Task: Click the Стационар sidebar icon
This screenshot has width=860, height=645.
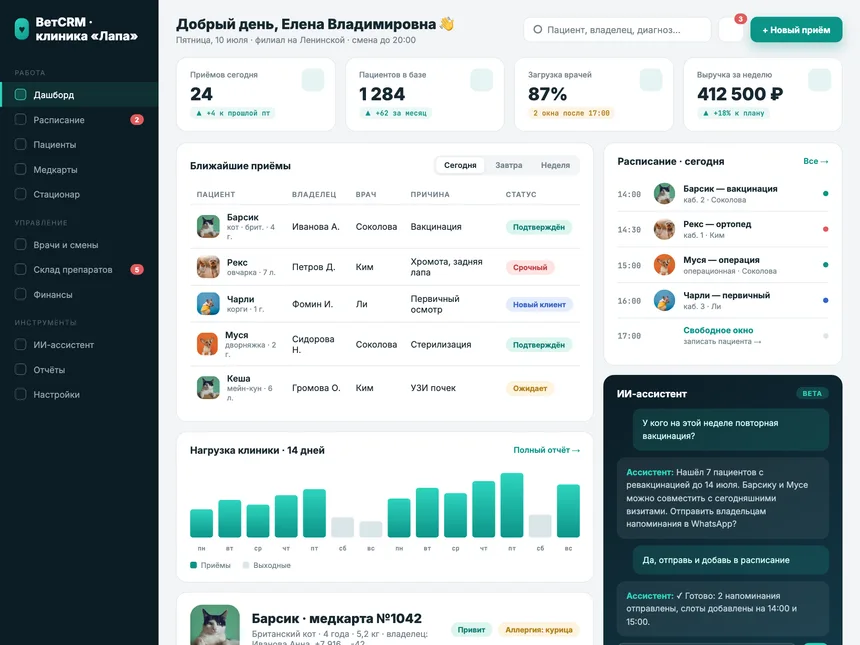Action: point(20,194)
